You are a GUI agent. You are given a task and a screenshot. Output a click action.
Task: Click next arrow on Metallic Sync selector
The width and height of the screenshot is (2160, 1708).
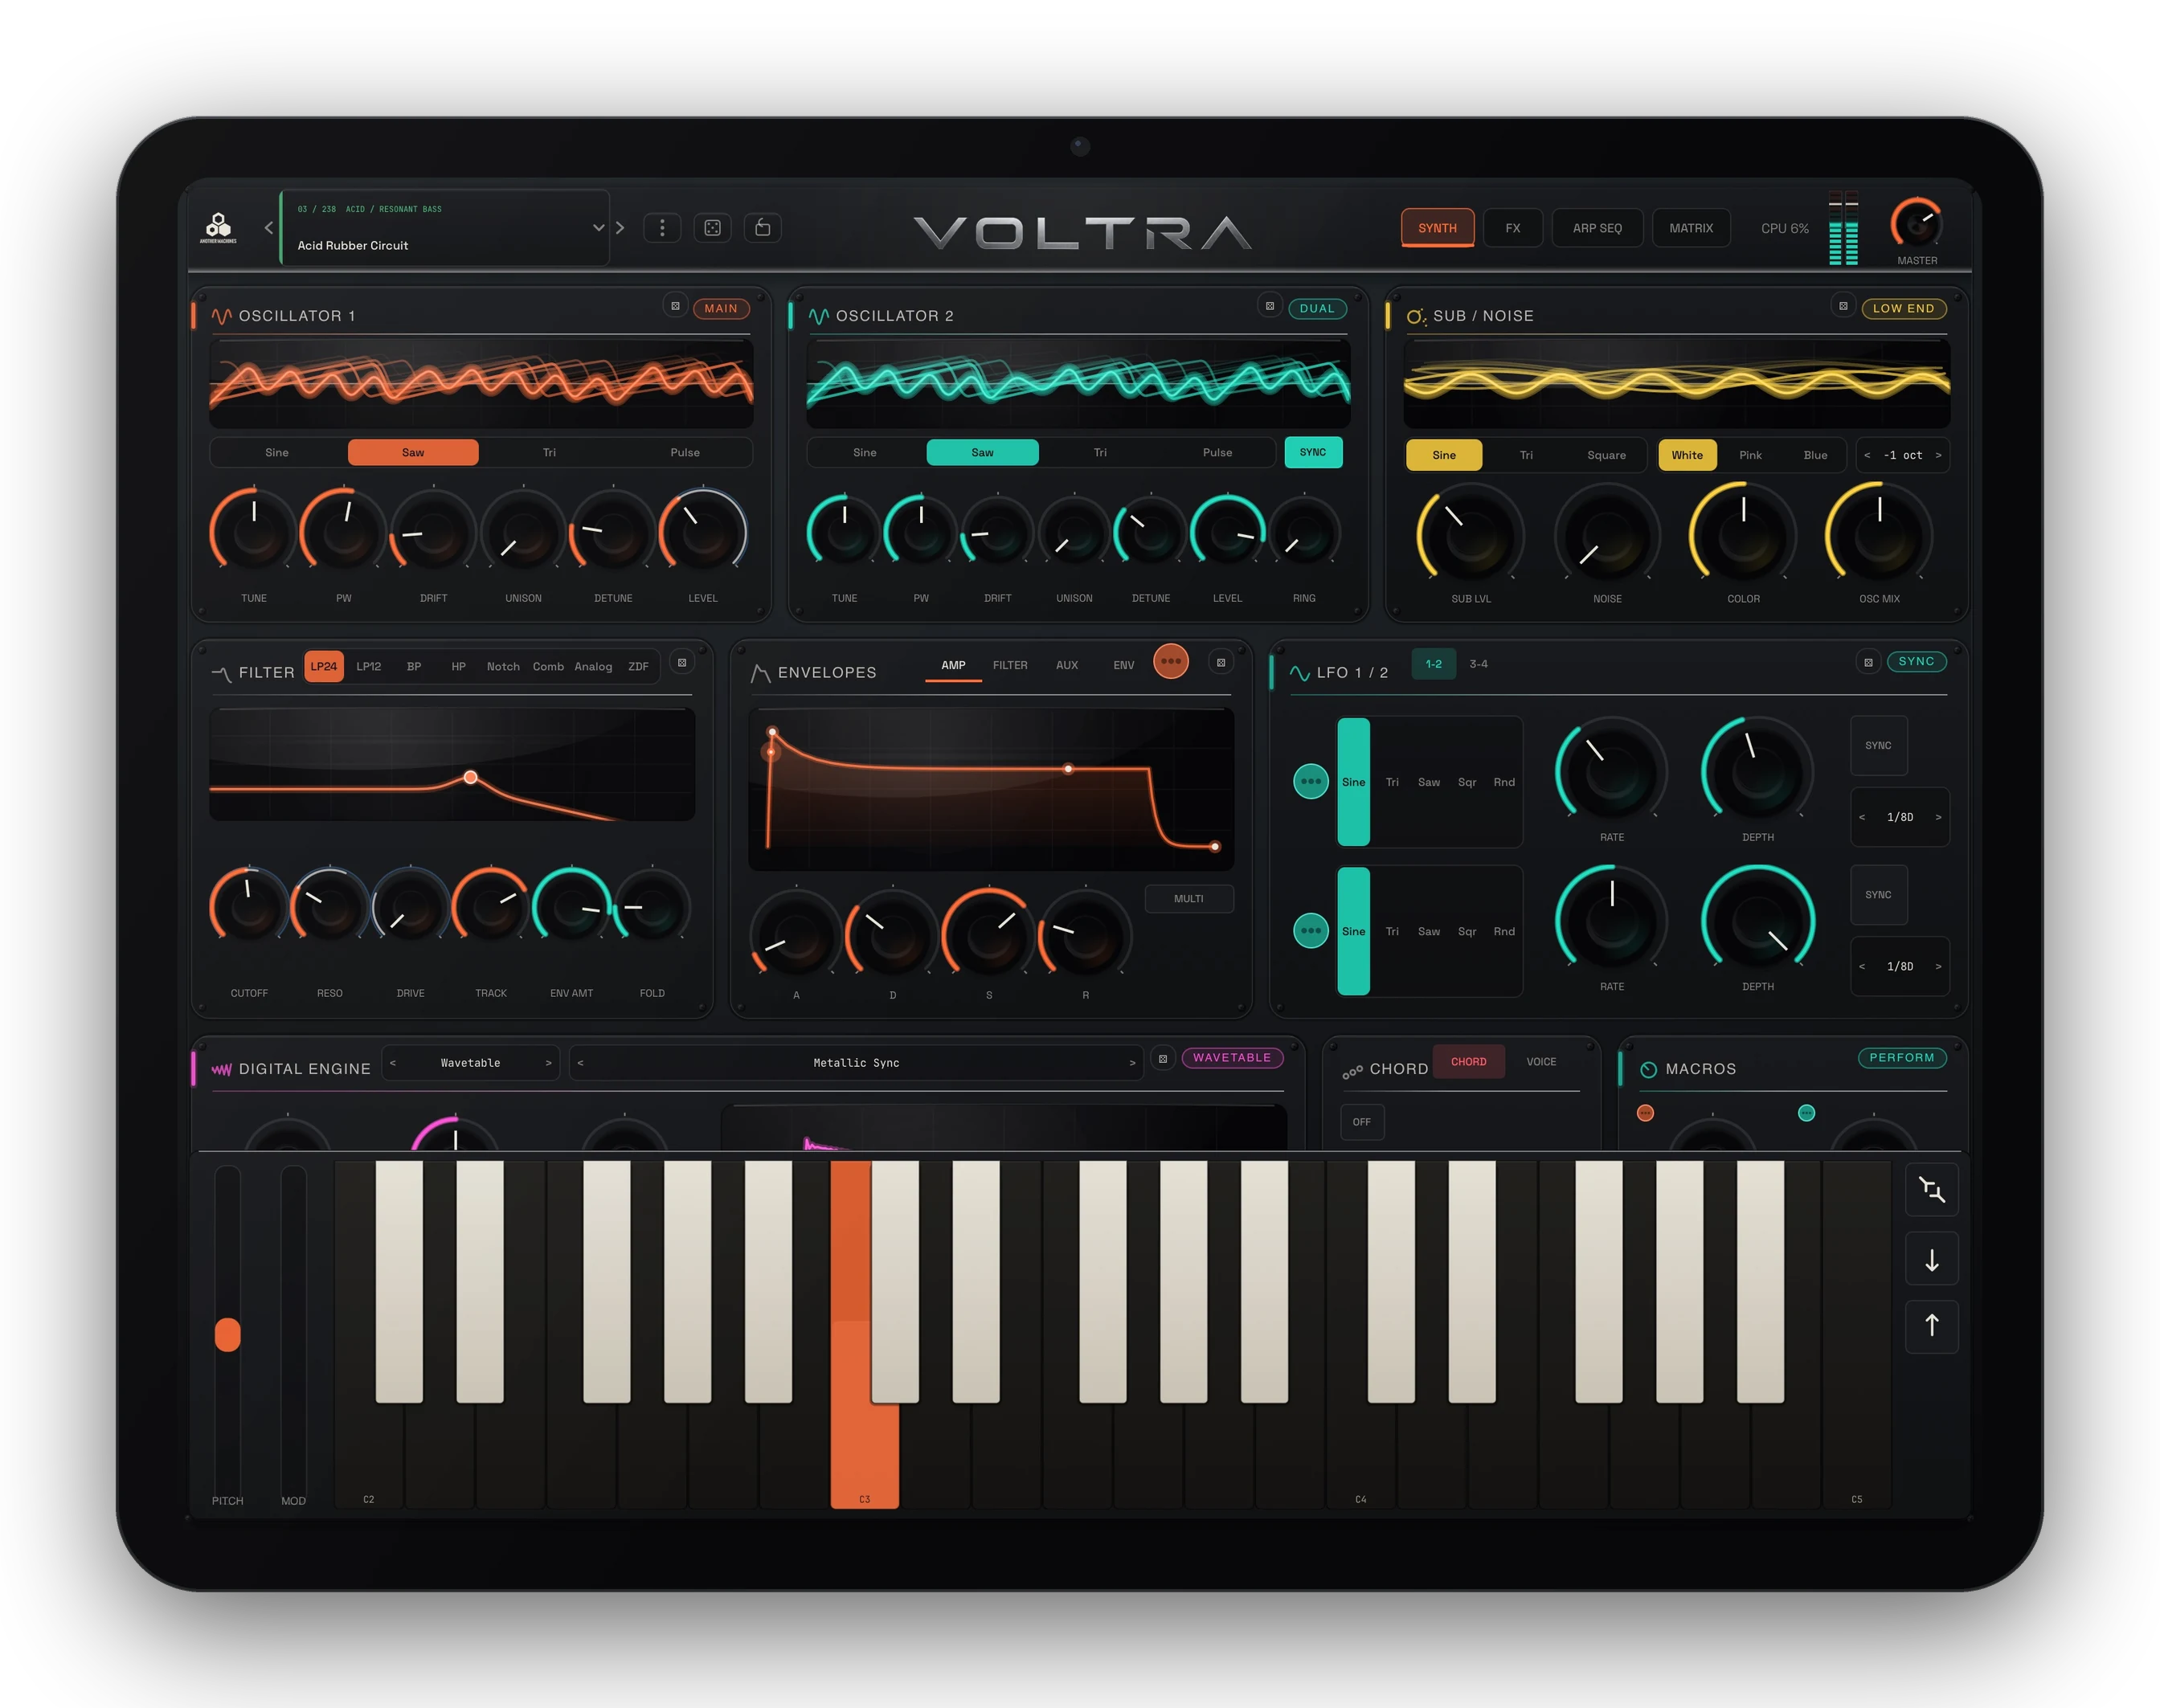[x=1132, y=1063]
